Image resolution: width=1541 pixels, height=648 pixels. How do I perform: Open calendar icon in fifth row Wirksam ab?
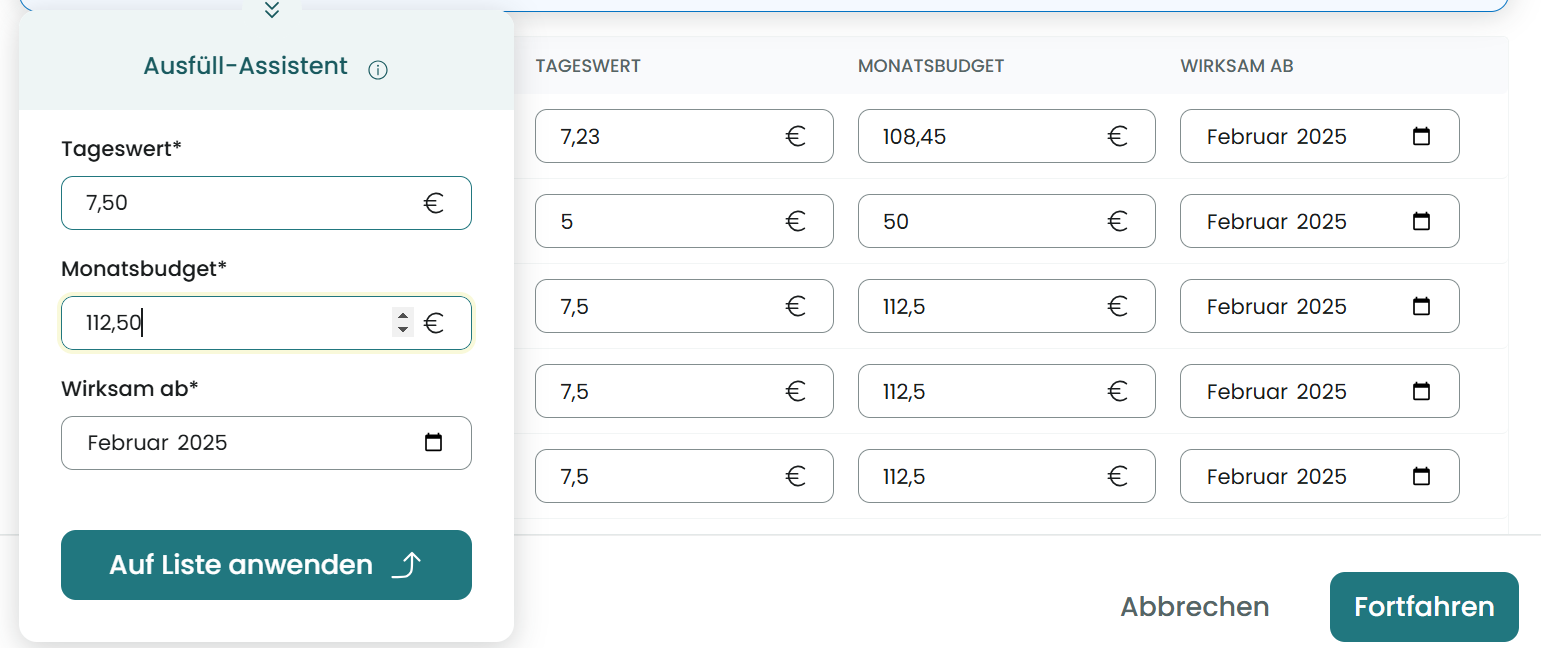[1421, 477]
